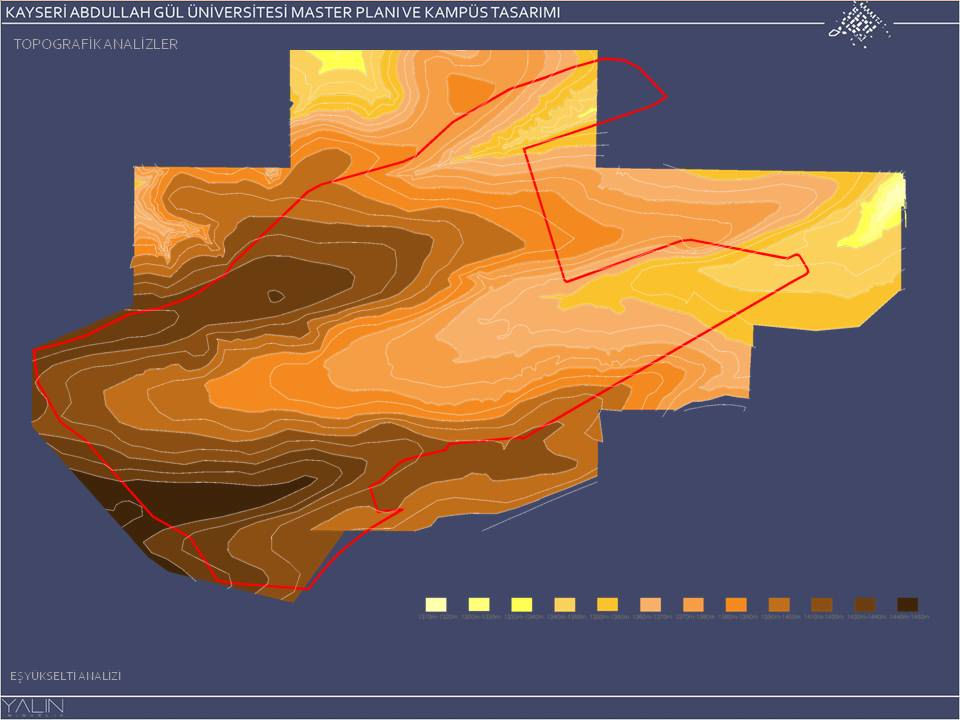Select the lightest cream legend swatch
This screenshot has width=960, height=720.
(x=435, y=604)
